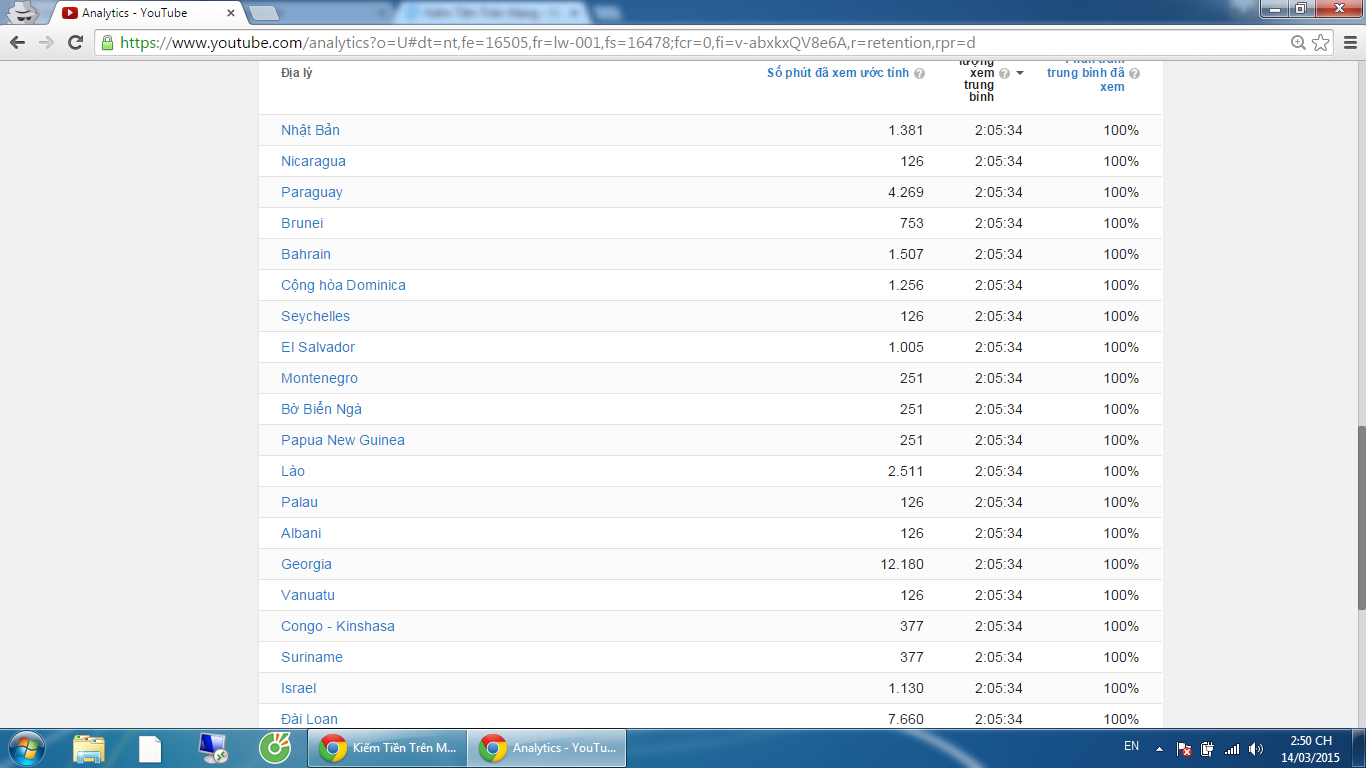The image size is (1366, 768).
Task: Sort by Số phút đã xem ước tính column
Action: tap(838, 73)
